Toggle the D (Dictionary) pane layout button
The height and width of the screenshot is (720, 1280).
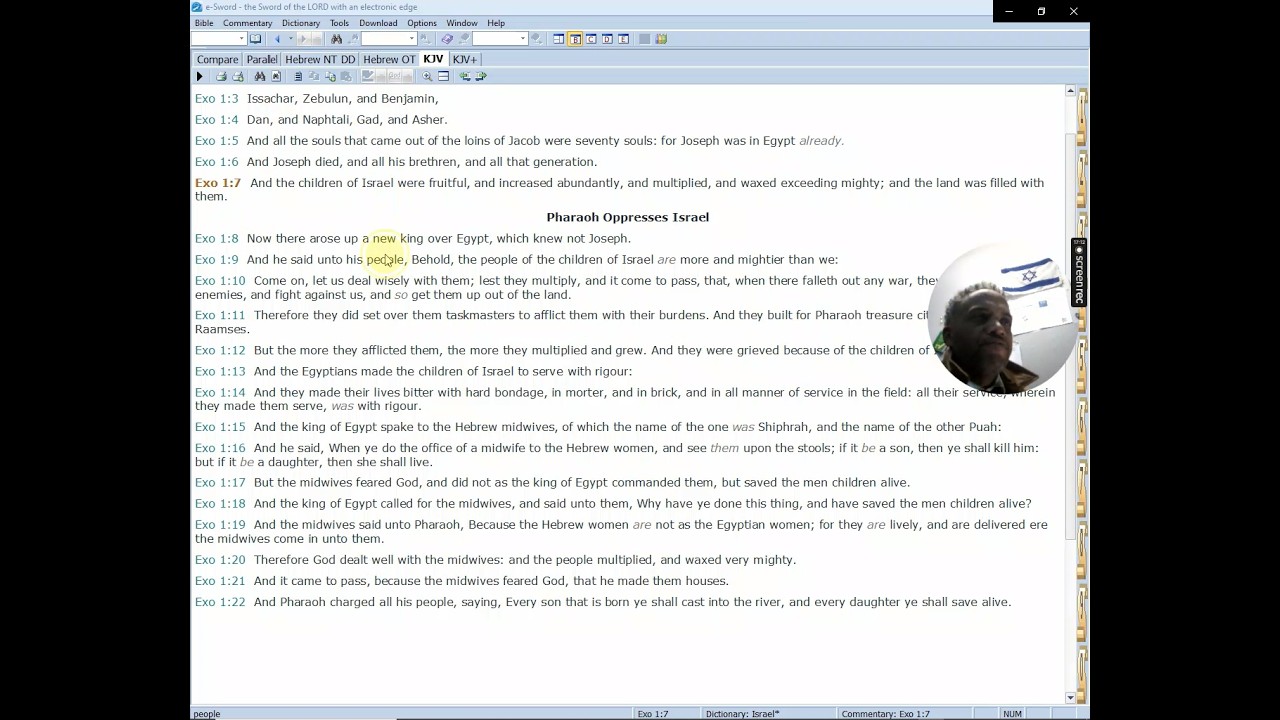(x=608, y=39)
